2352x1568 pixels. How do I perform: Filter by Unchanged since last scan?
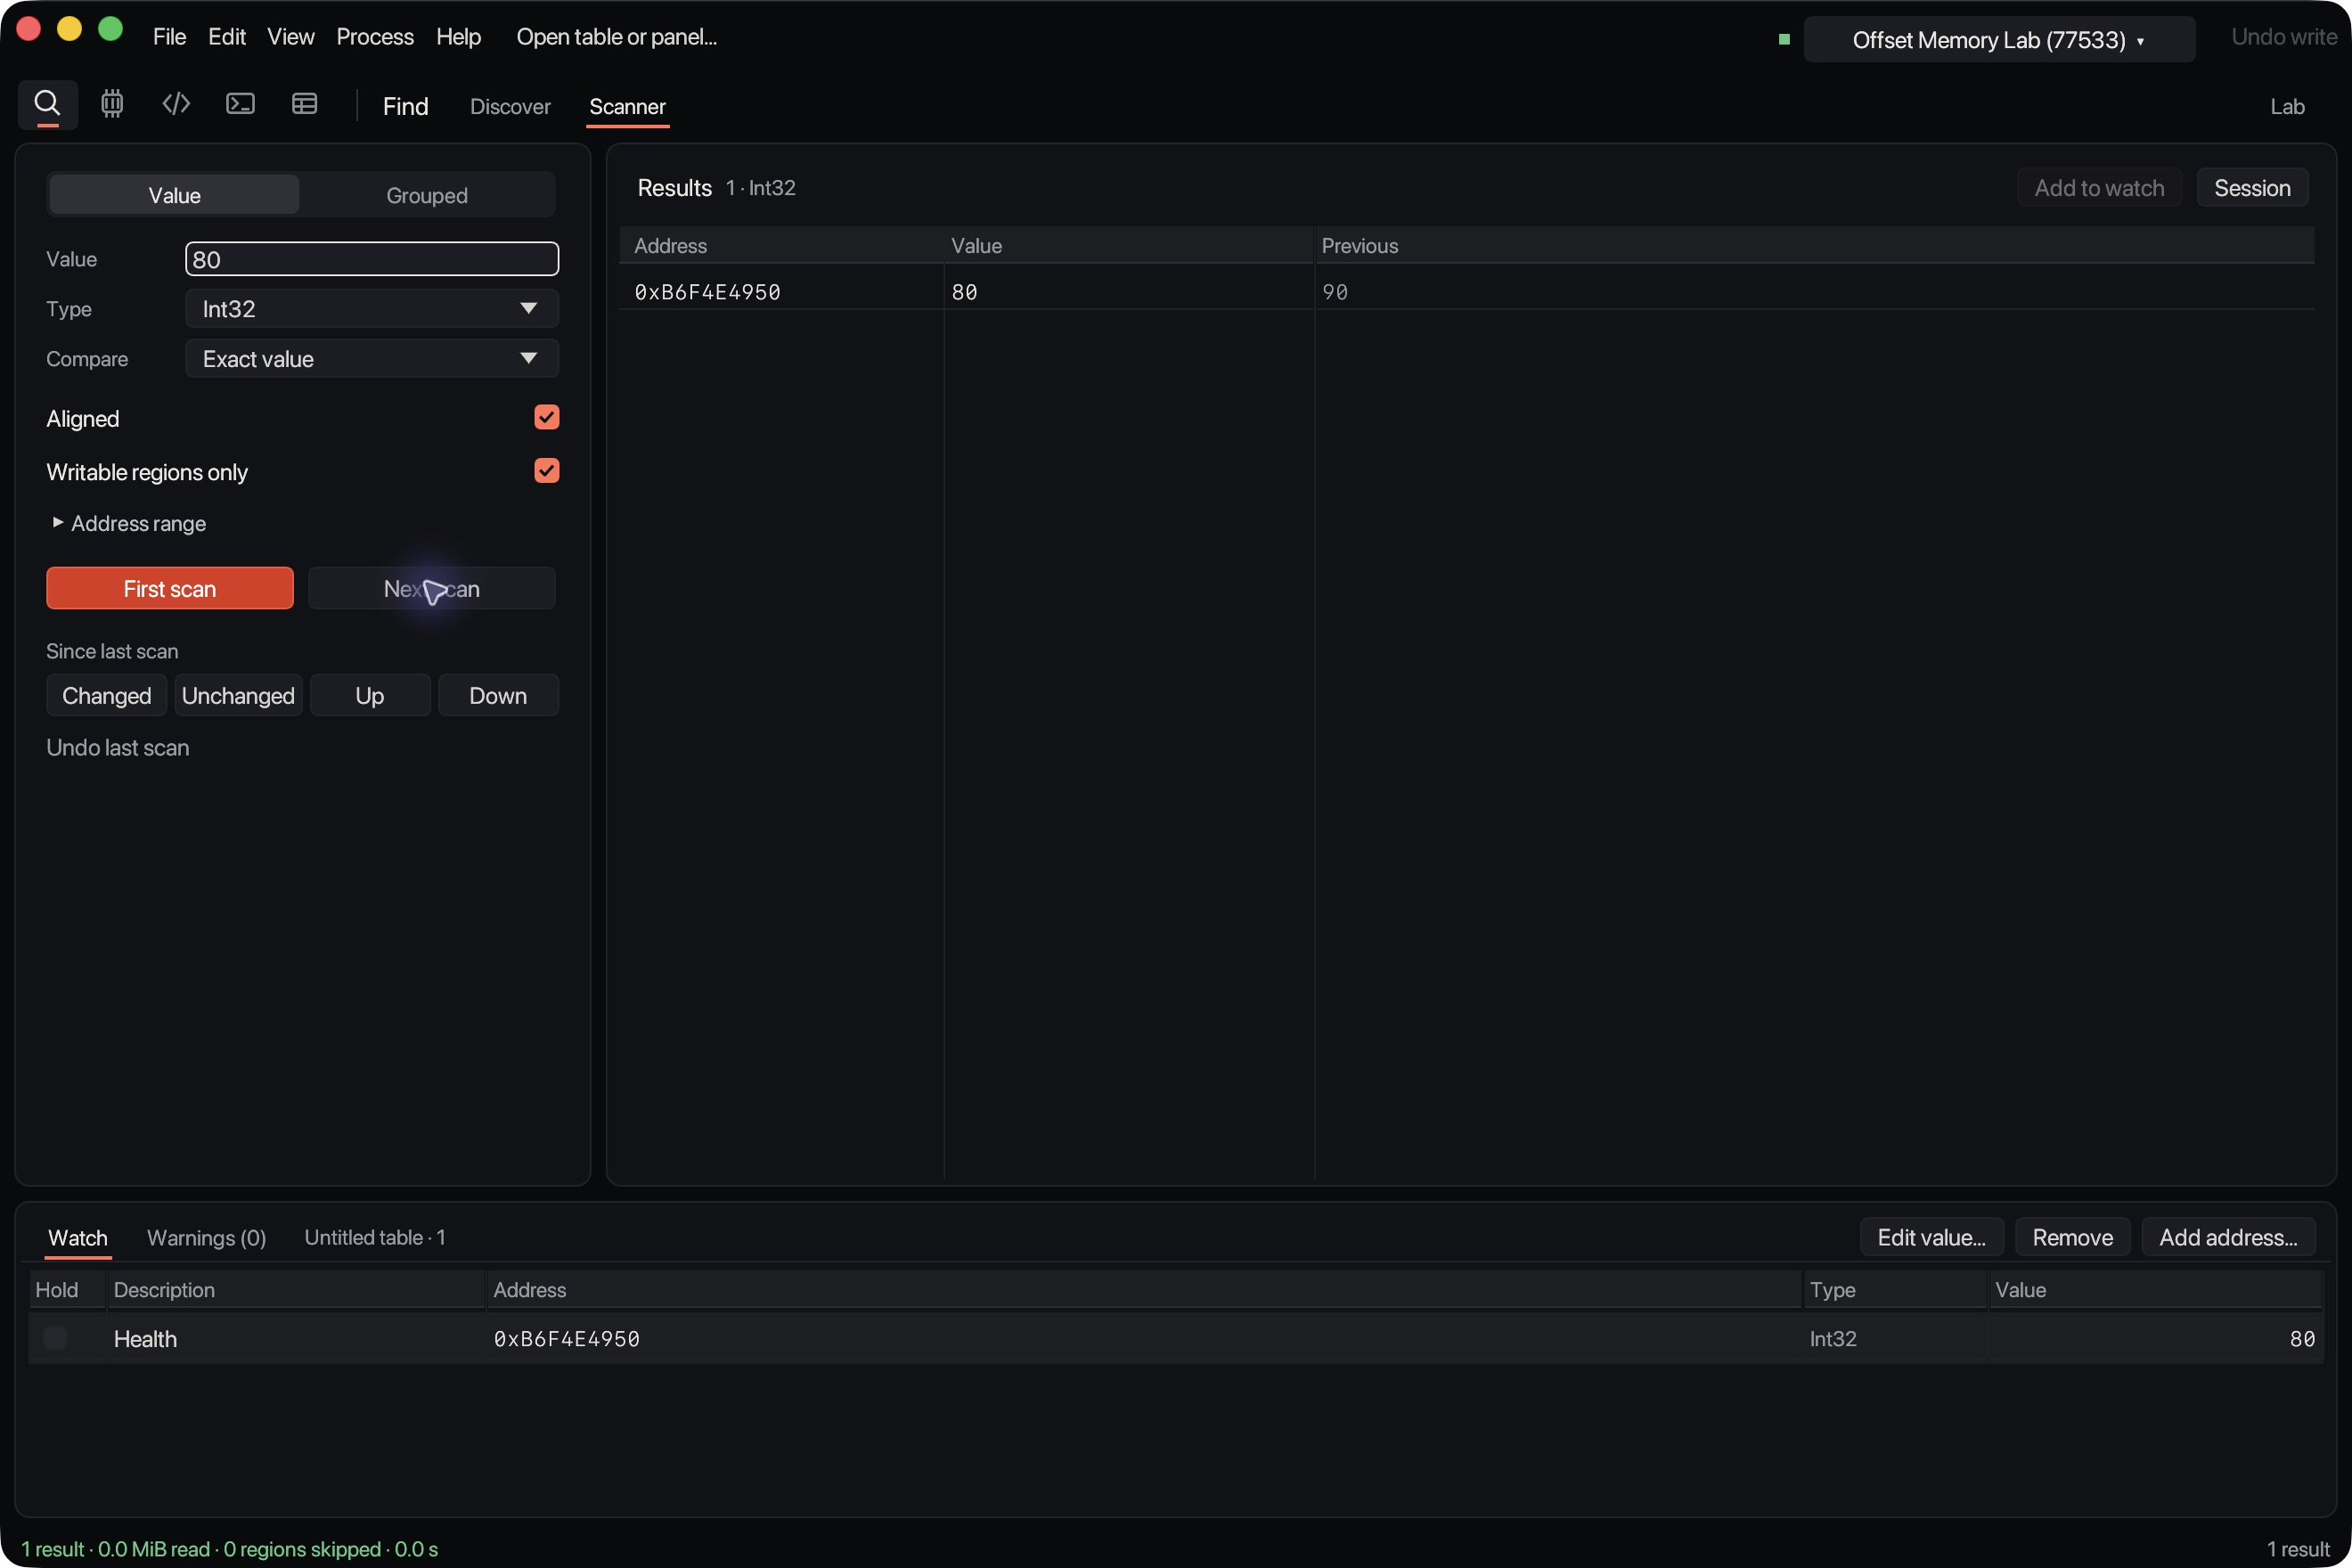point(238,695)
